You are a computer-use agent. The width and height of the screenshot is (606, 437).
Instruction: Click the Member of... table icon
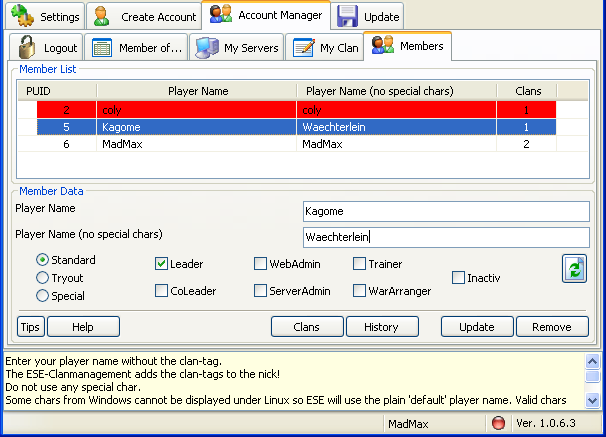pyautogui.click(x=102, y=48)
